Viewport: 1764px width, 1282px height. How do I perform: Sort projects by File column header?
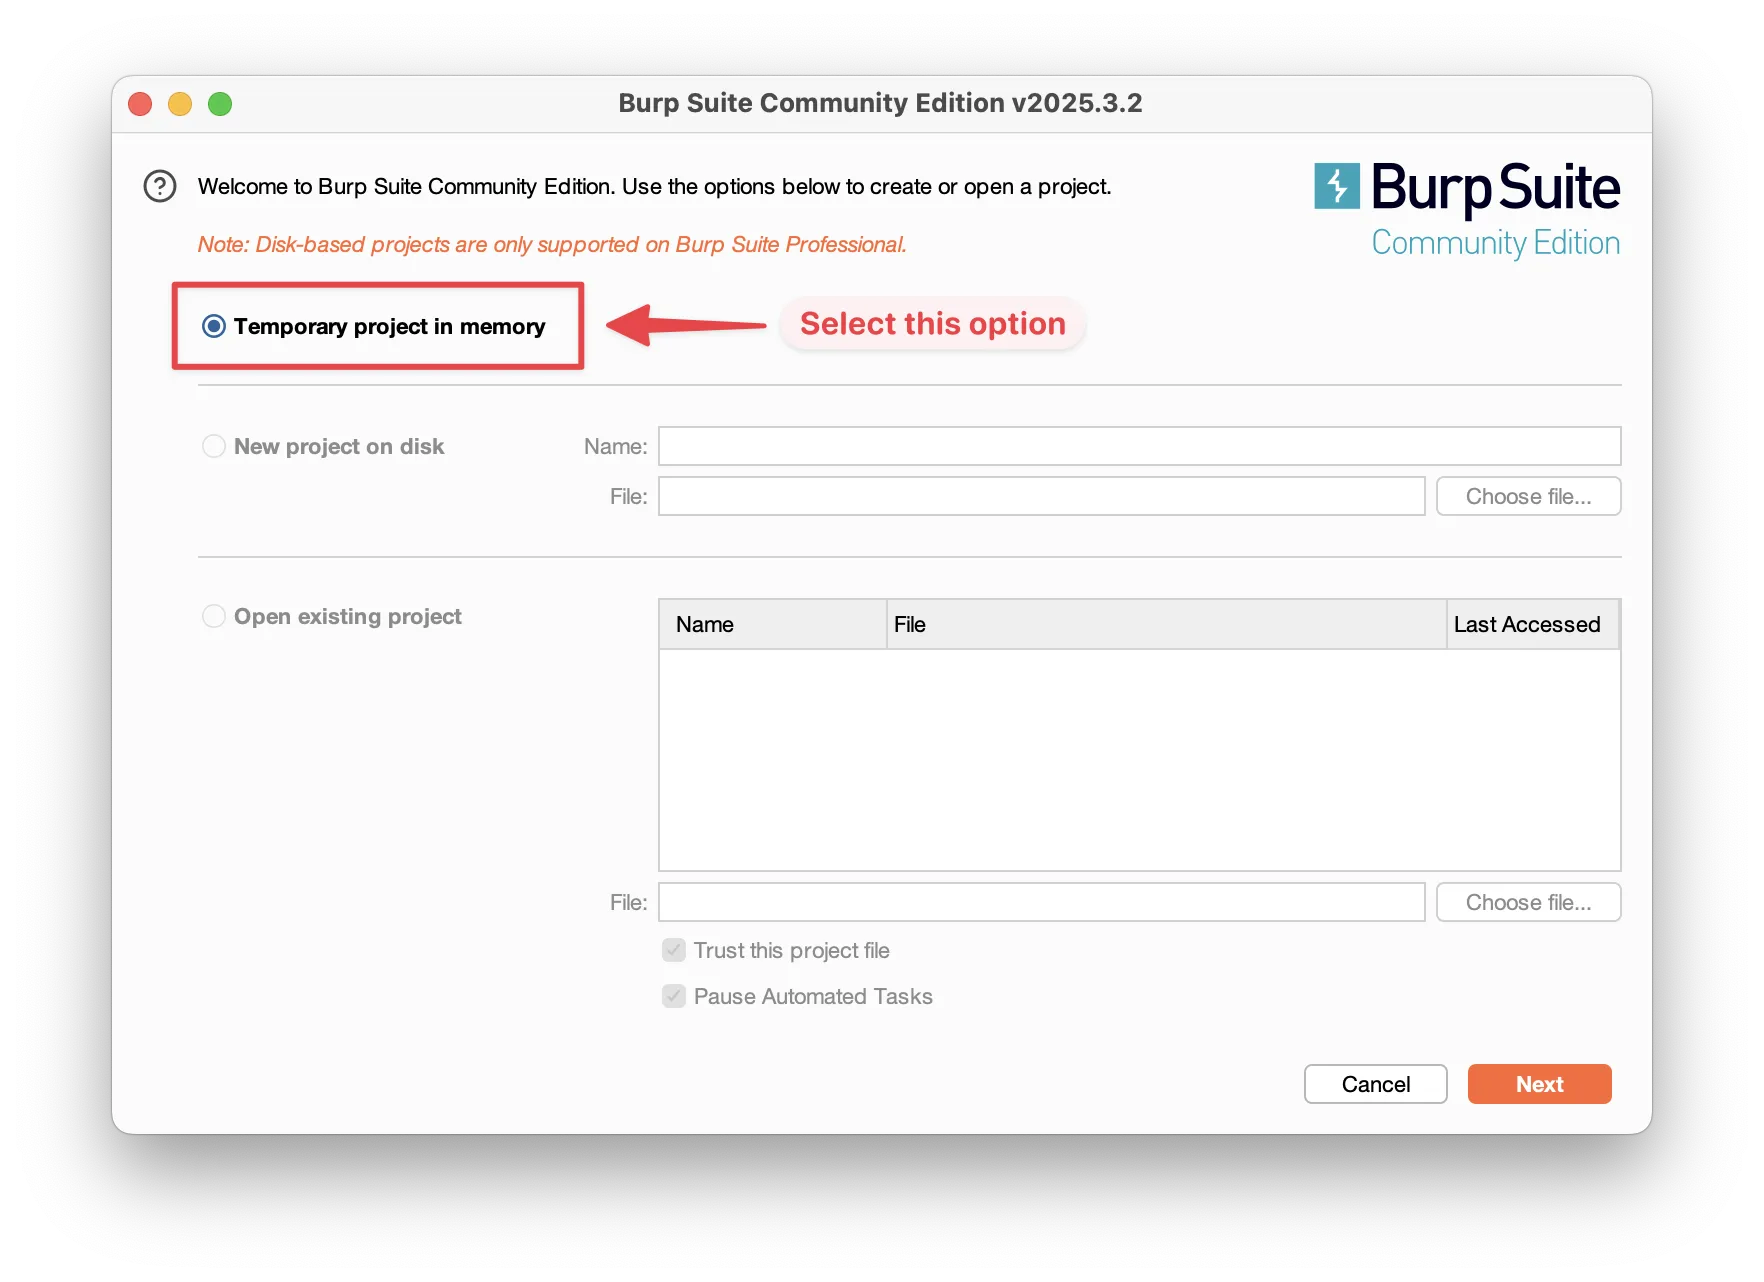pyautogui.click(x=1165, y=625)
